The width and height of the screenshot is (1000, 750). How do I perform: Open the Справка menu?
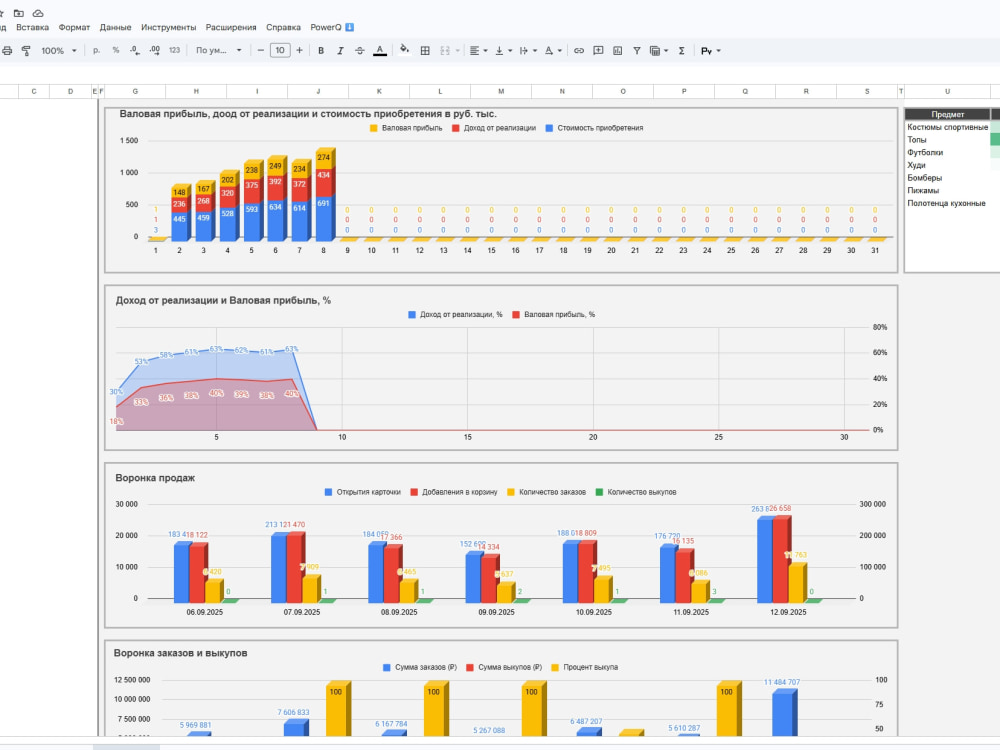[283, 27]
